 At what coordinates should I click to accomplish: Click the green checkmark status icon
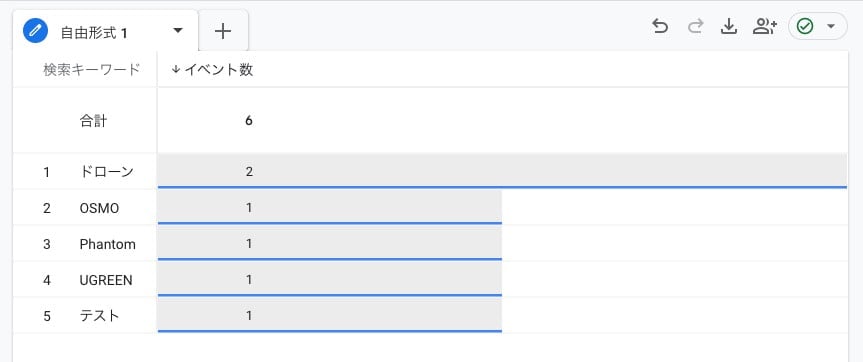(805, 26)
